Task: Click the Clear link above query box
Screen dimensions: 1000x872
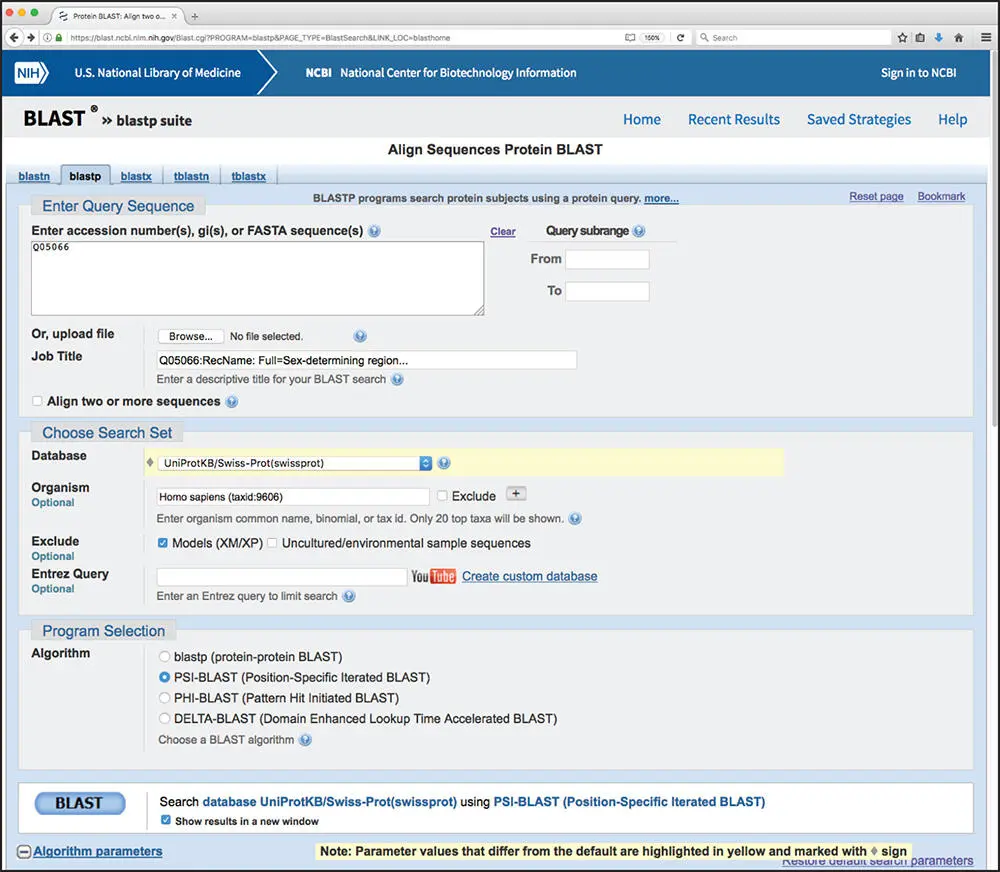Action: pyautogui.click(x=503, y=232)
